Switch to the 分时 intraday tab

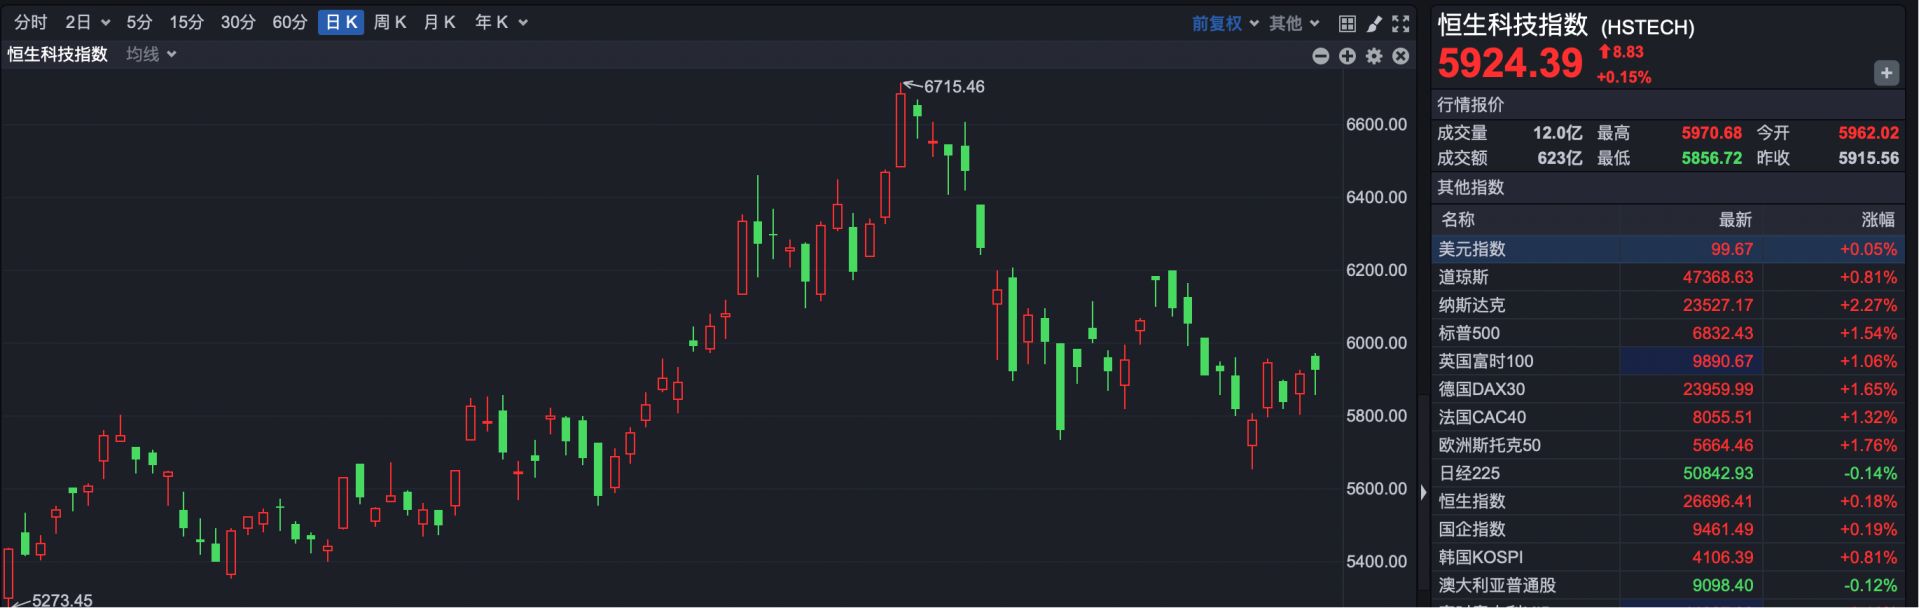(x=31, y=22)
